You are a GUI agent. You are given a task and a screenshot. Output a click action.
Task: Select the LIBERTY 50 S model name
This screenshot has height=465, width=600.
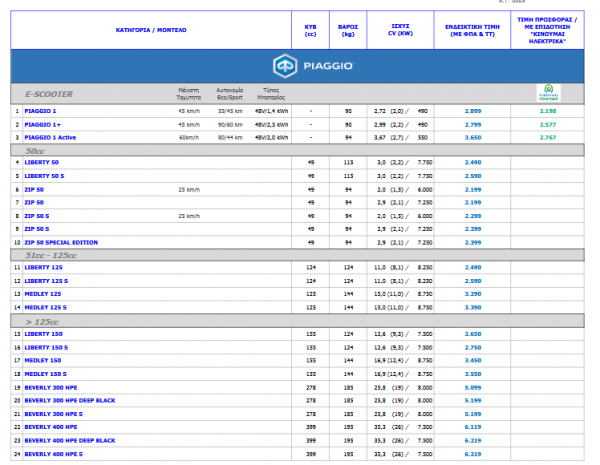44,176
